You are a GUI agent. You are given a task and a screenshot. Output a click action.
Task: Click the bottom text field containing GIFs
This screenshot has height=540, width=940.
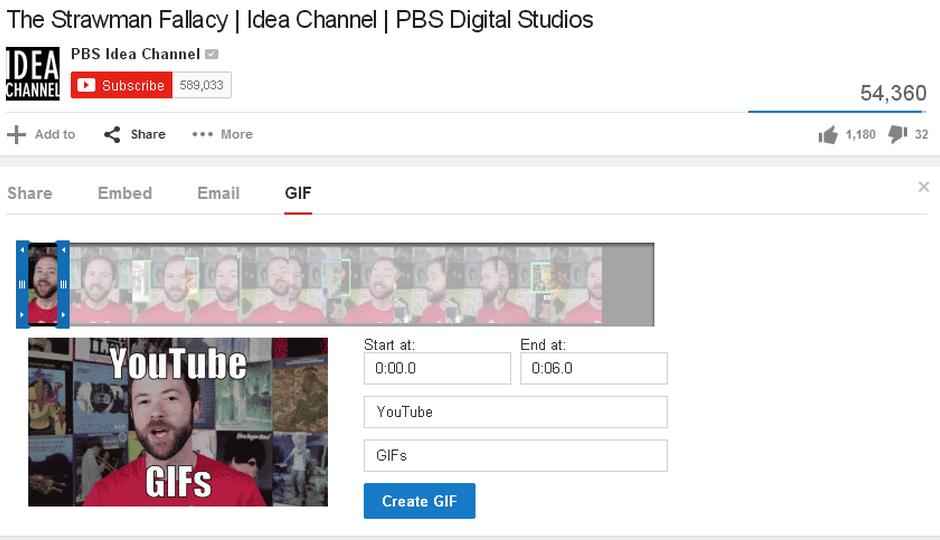point(516,455)
